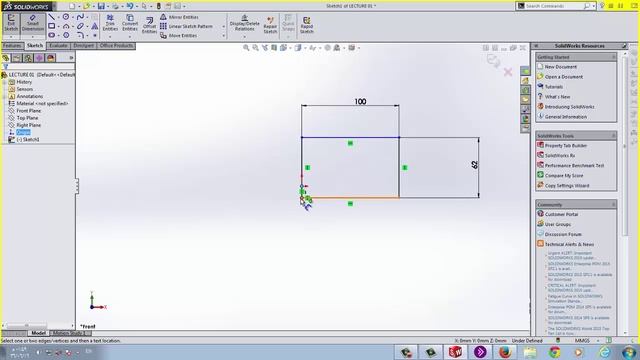Activate the Smart Dimension tool
The width and height of the screenshot is (640, 360).
[33, 23]
